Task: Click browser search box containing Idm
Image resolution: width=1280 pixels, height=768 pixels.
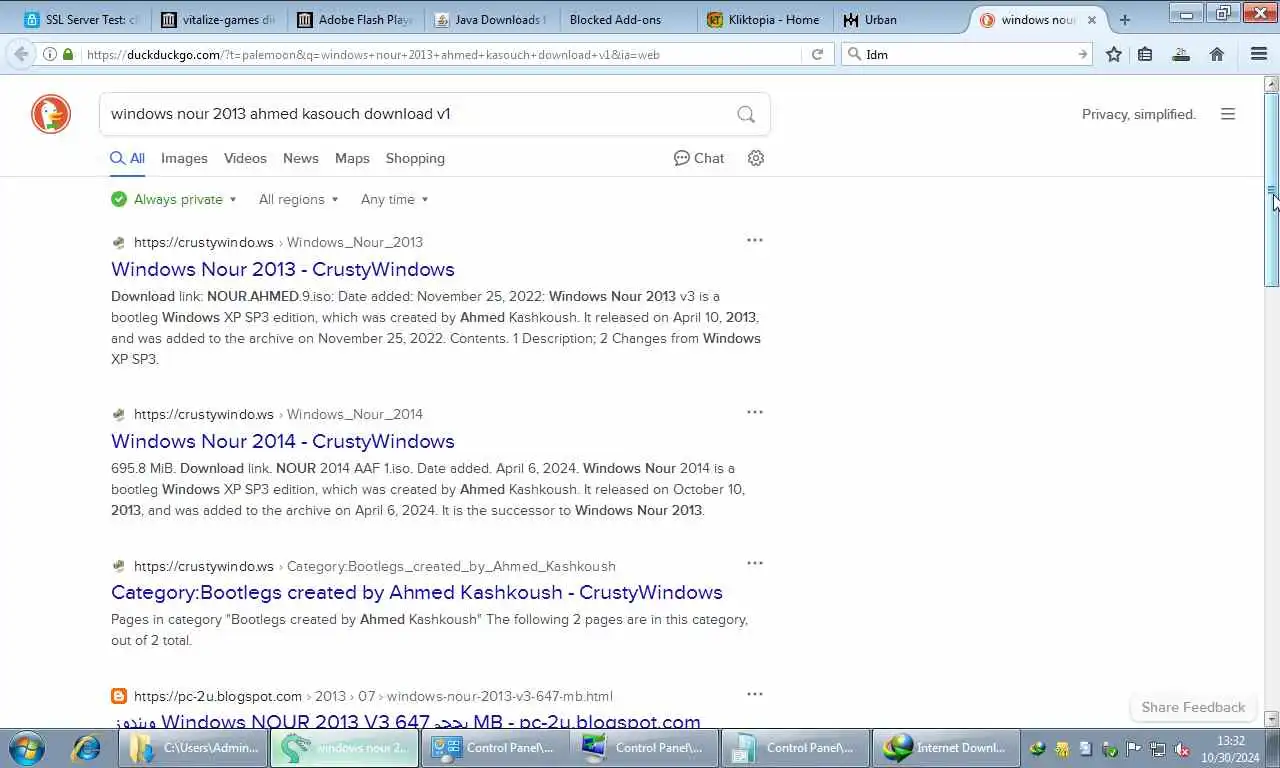Action: pos(968,54)
